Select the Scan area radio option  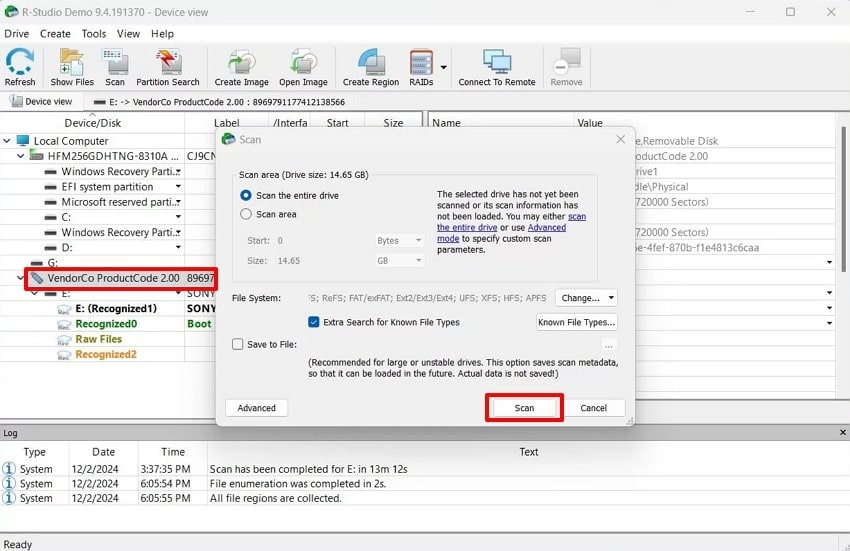coord(246,214)
